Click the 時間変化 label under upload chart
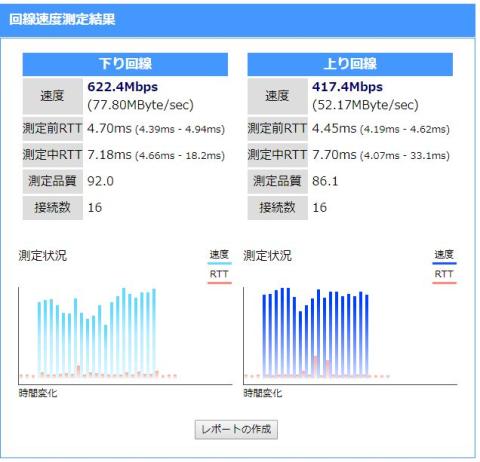 pyautogui.click(x=263, y=393)
